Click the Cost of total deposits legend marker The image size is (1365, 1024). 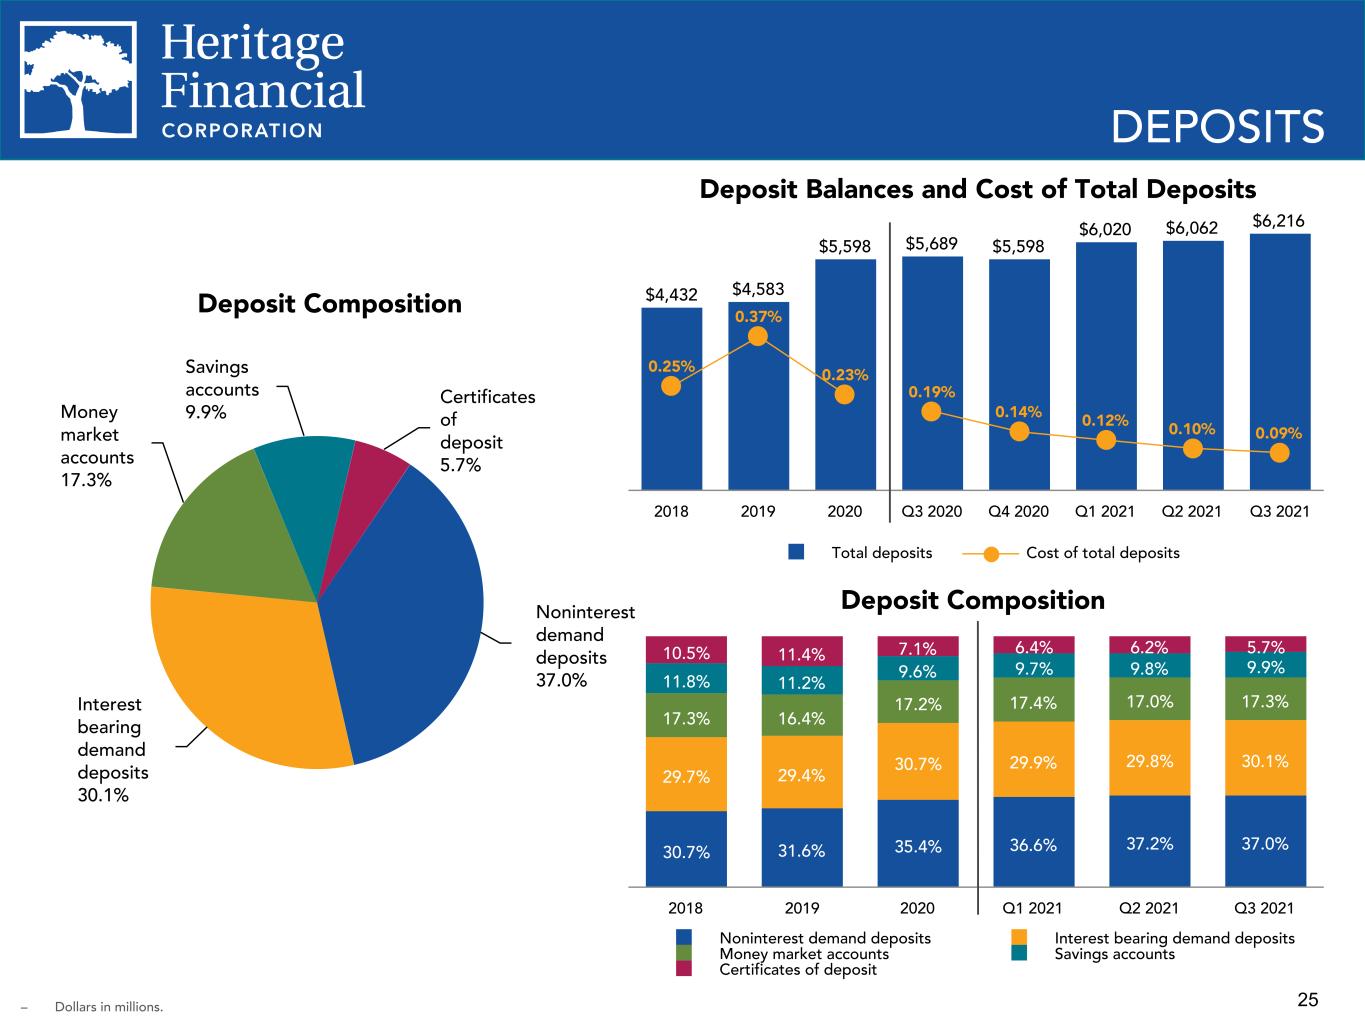pyautogui.click(x=991, y=553)
